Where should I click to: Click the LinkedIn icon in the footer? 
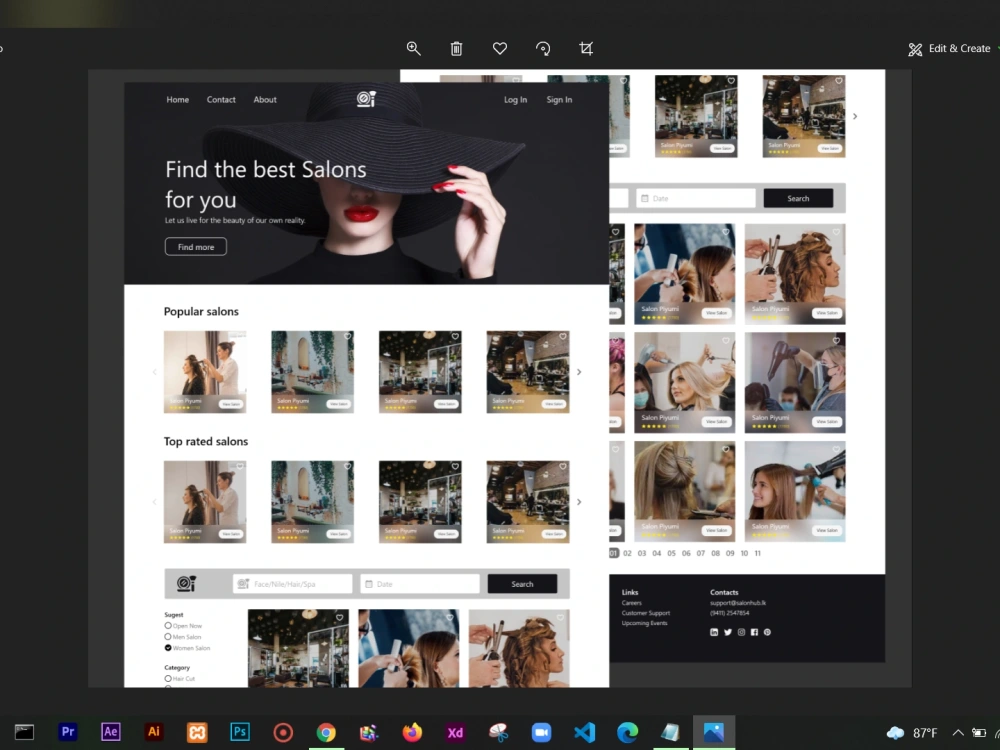point(714,632)
